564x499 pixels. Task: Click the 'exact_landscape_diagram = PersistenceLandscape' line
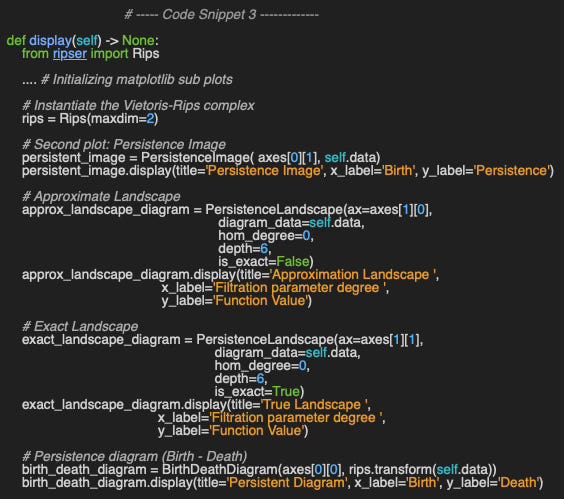pos(223,339)
